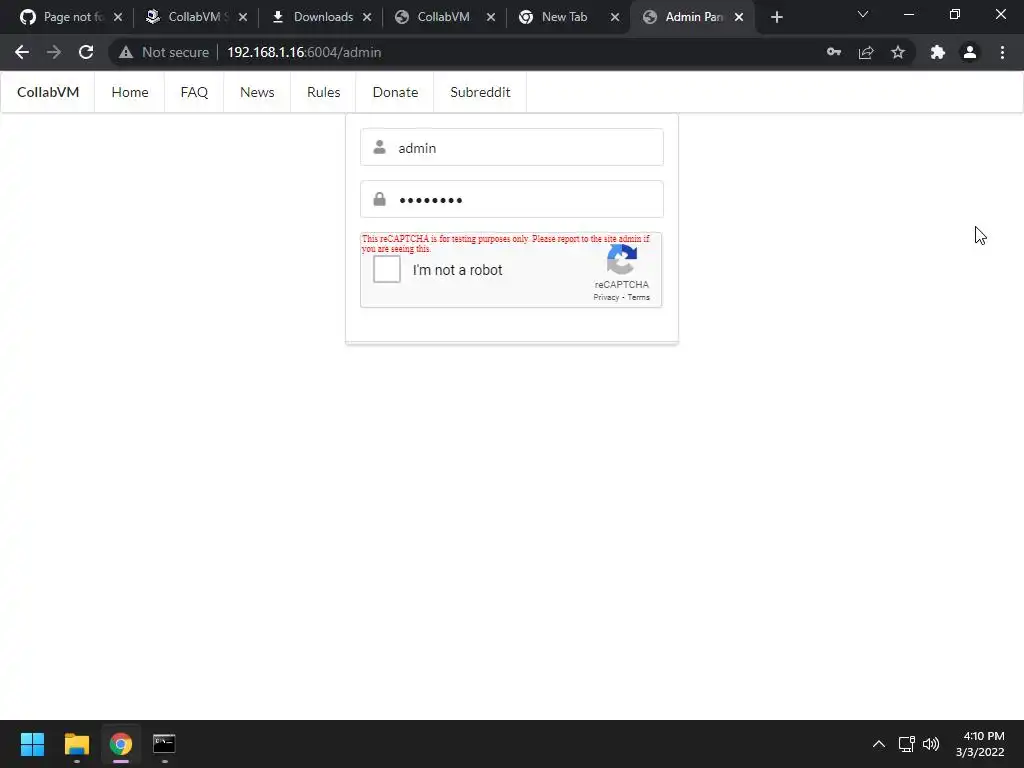Click the reCAPTCHA Terms link
The width and height of the screenshot is (1024, 768).
pos(639,297)
